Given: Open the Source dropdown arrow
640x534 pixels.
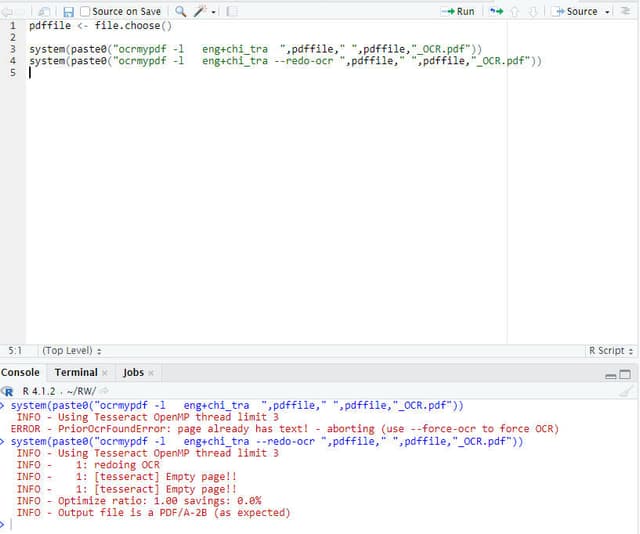Looking at the screenshot, I should (608, 12).
